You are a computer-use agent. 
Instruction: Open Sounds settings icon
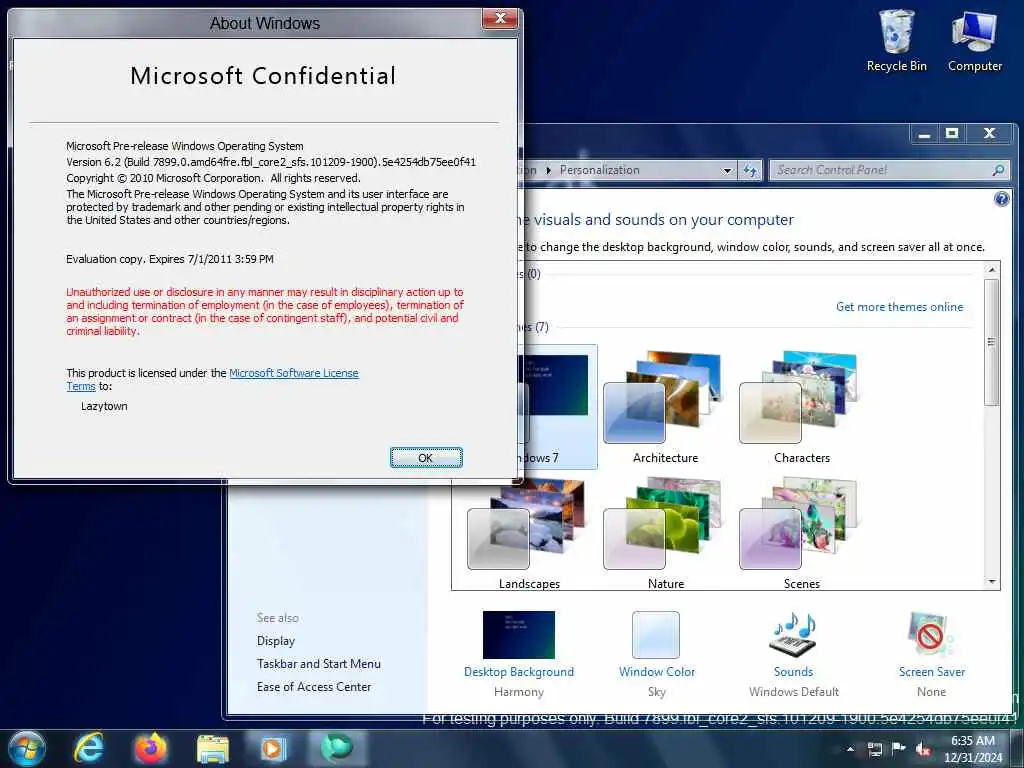click(x=793, y=633)
